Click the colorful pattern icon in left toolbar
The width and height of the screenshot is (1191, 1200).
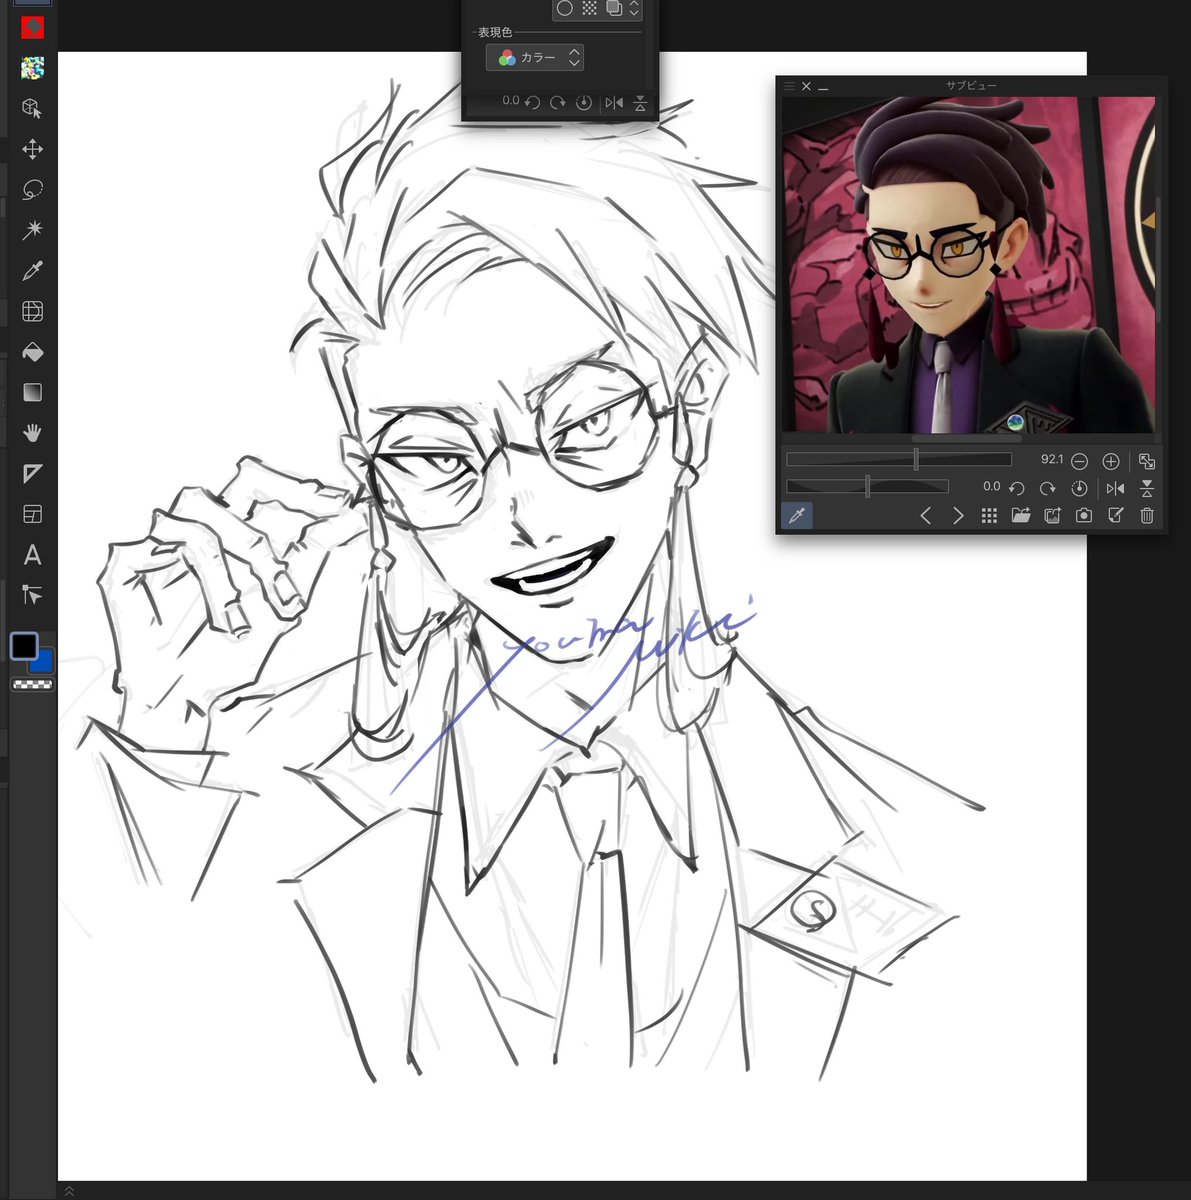pyautogui.click(x=32, y=68)
